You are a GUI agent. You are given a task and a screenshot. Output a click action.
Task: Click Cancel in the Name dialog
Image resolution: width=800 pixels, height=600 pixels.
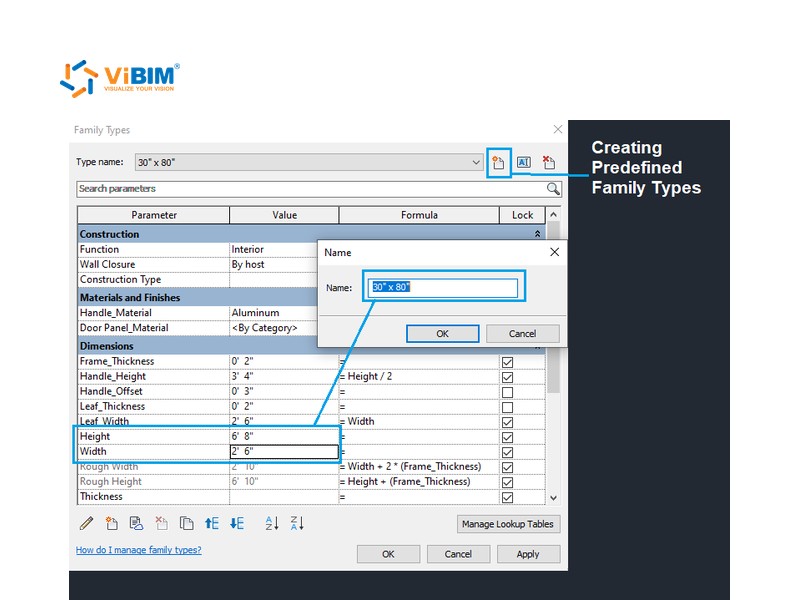522,334
